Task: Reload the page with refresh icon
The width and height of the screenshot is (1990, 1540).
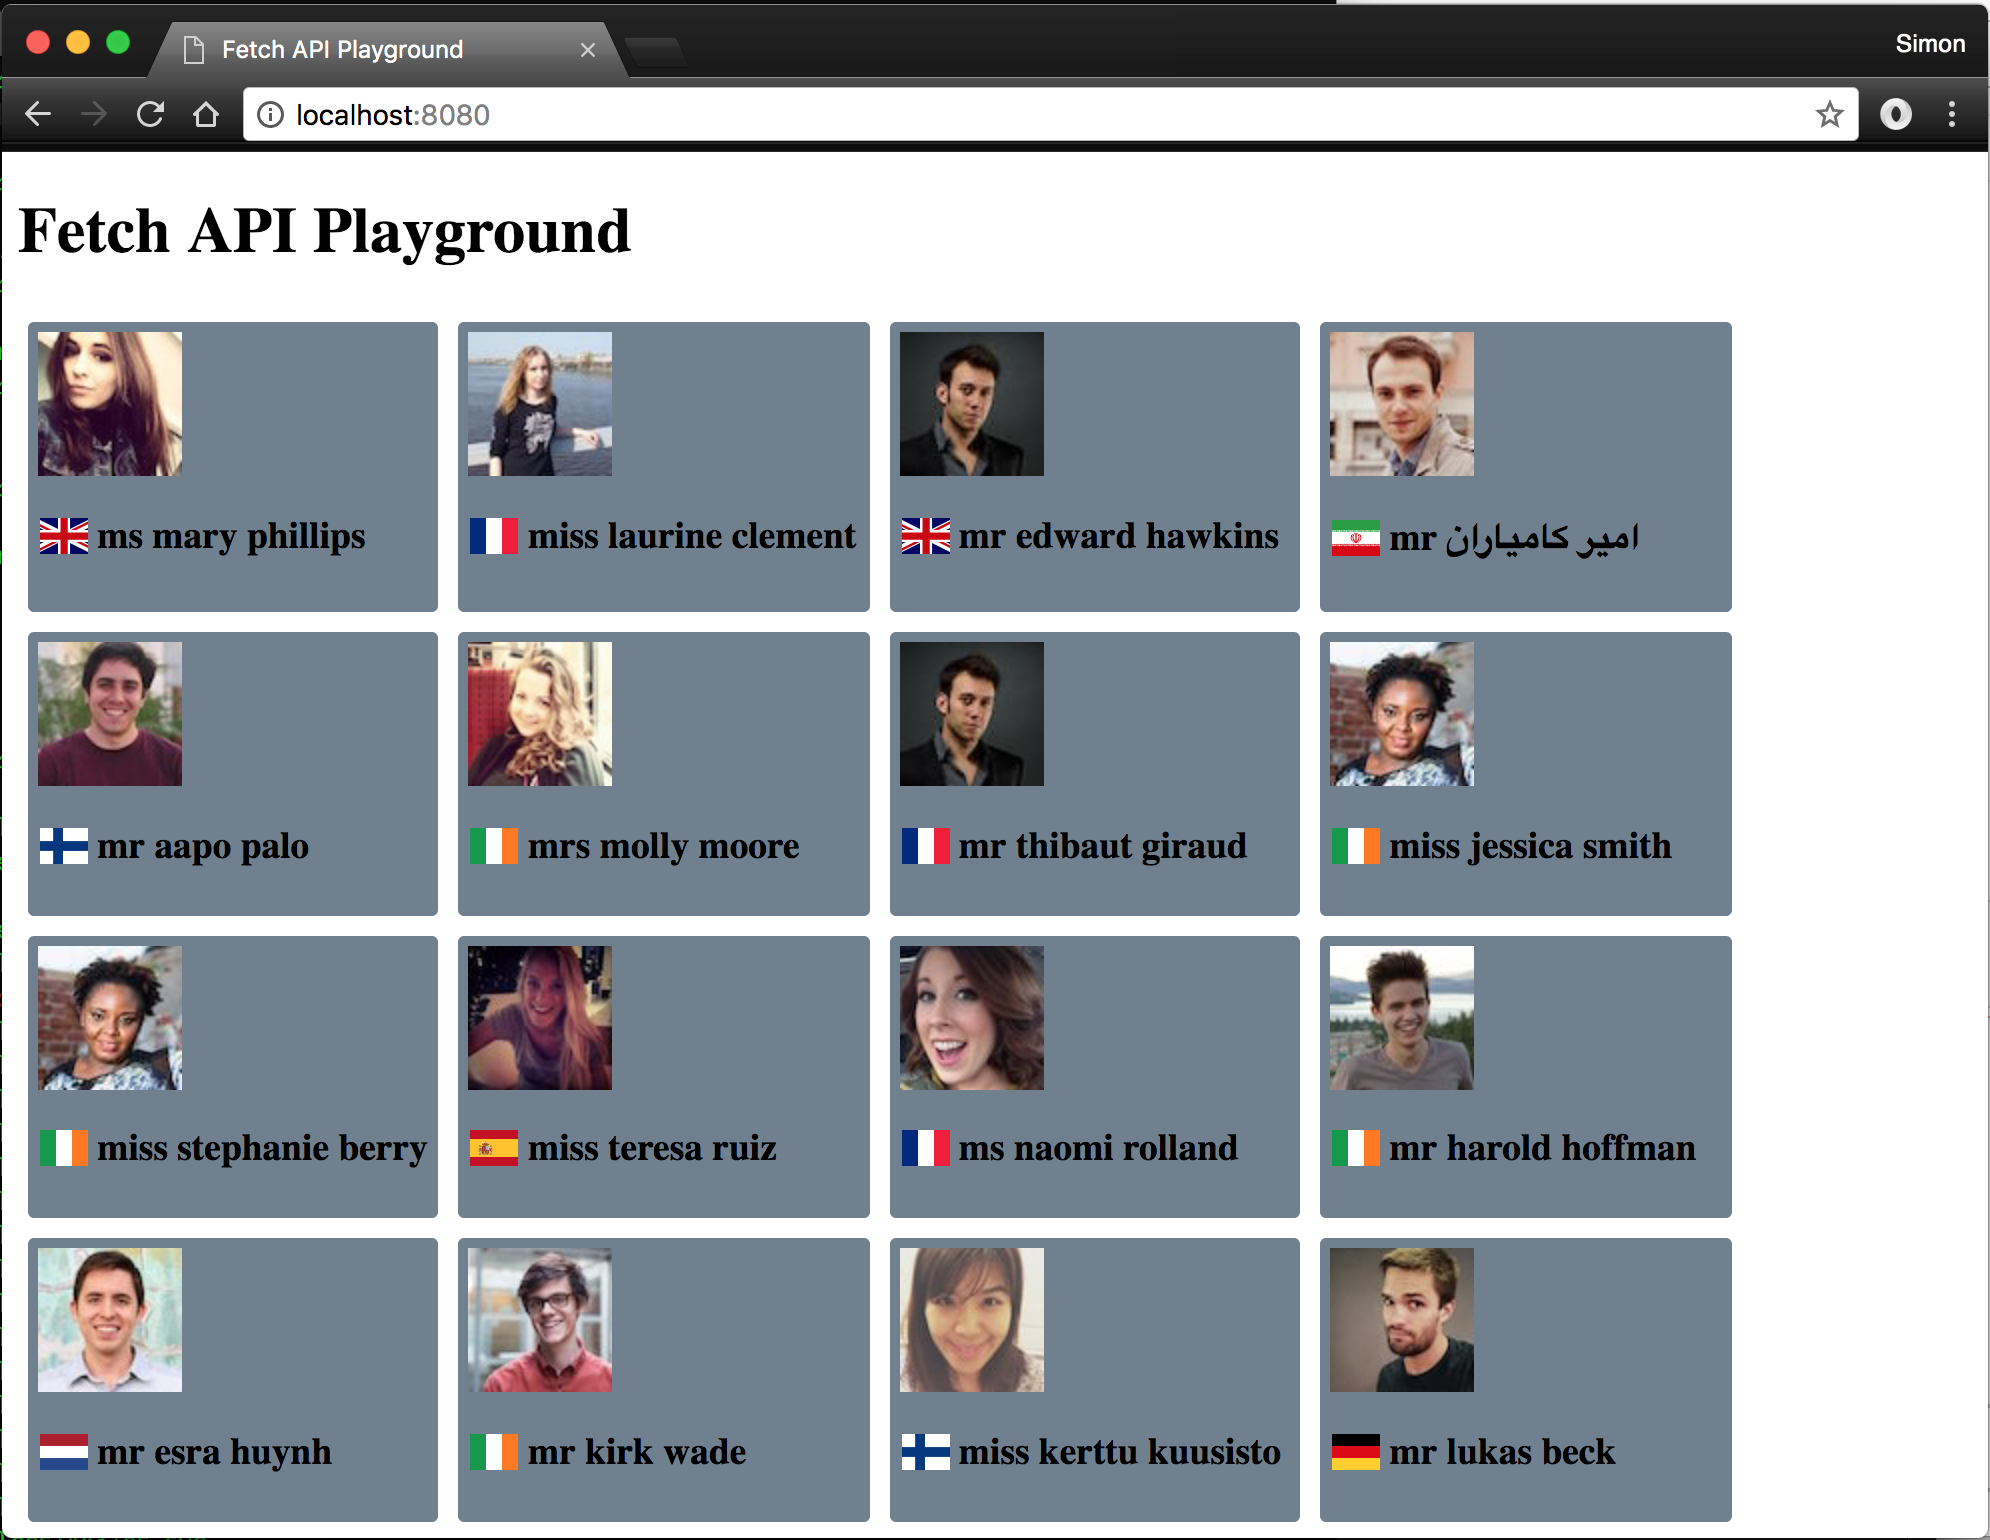Action: pos(150,115)
